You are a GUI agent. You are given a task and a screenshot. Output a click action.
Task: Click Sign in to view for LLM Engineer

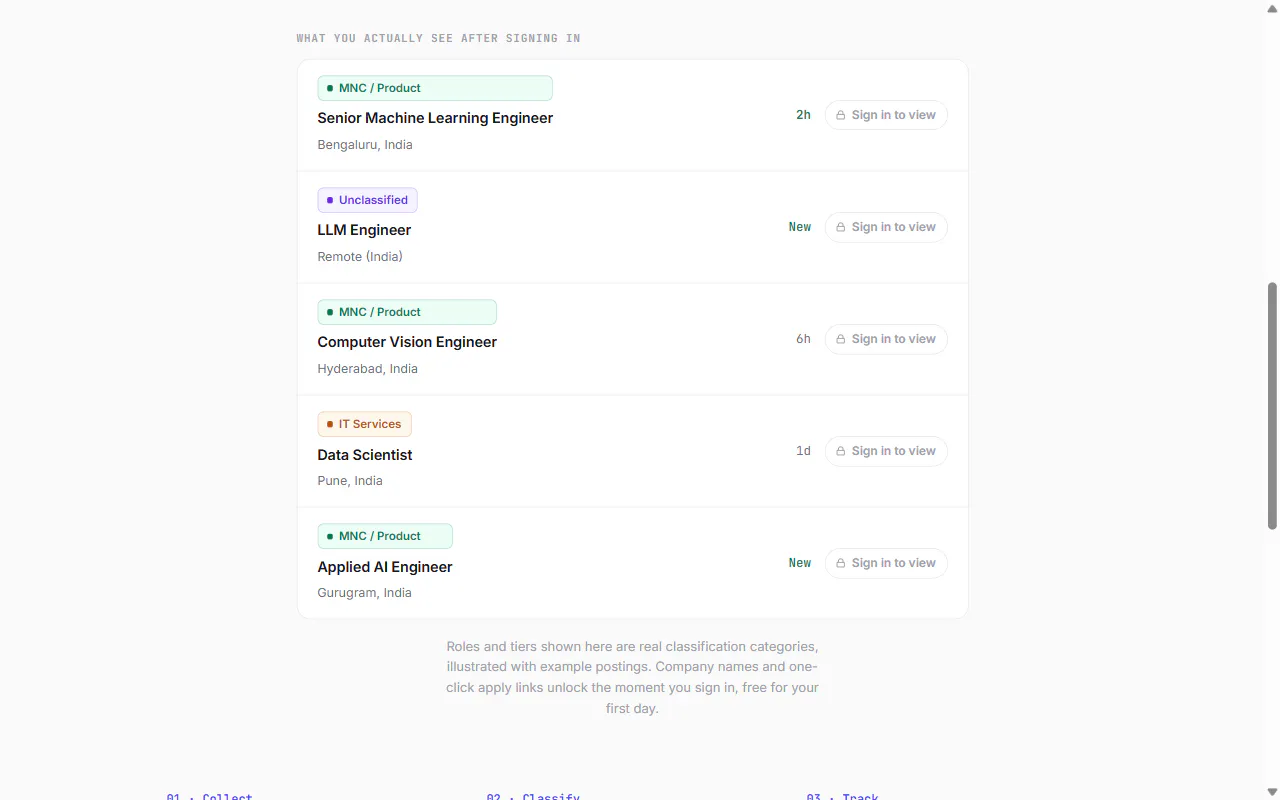pos(886,227)
